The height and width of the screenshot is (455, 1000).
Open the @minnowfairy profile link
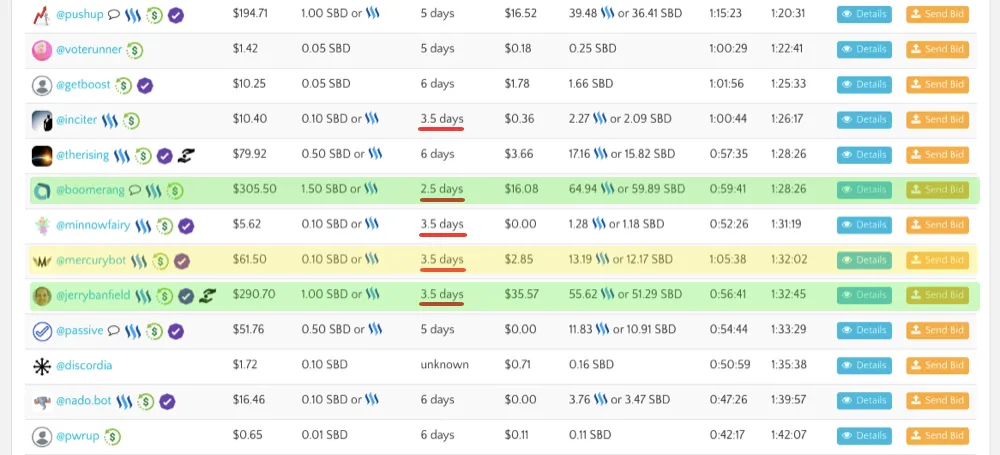click(93, 225)
